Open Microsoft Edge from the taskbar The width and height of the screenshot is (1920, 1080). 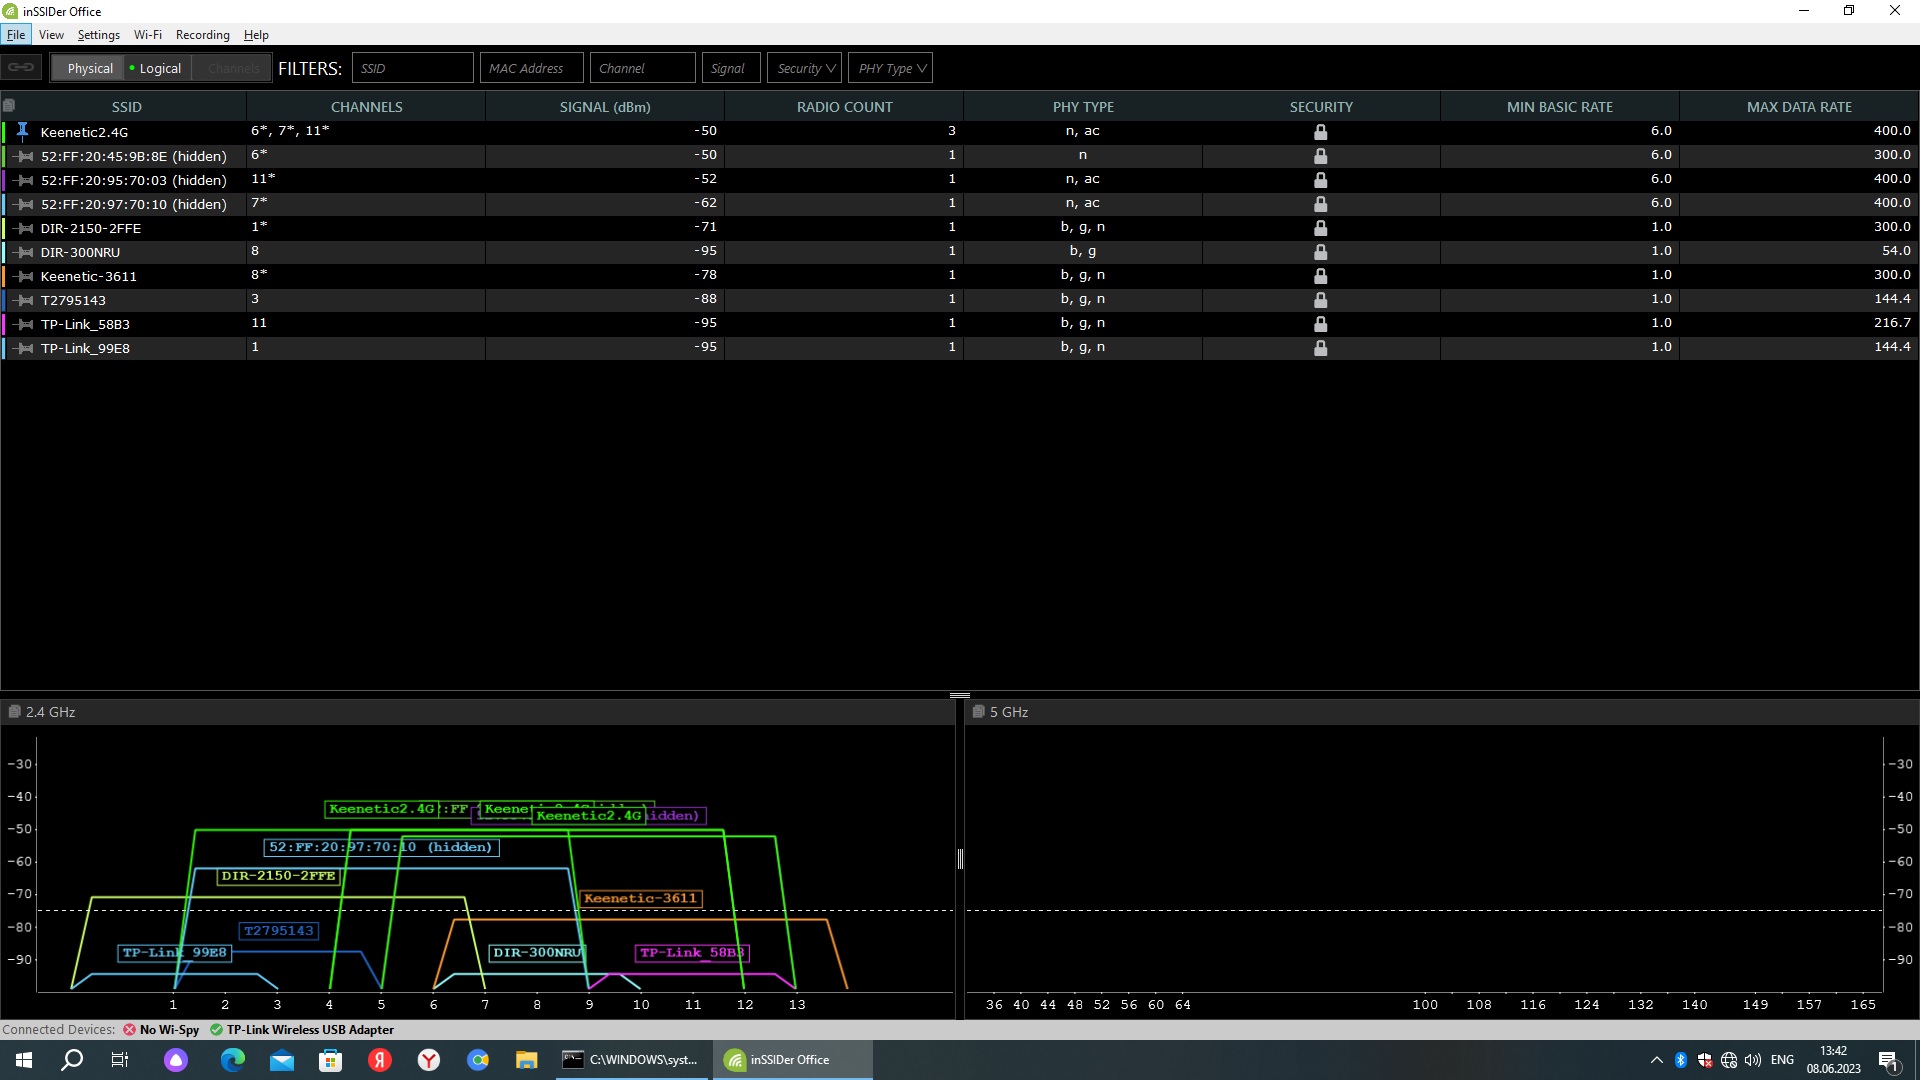[x=232, y=1060]
